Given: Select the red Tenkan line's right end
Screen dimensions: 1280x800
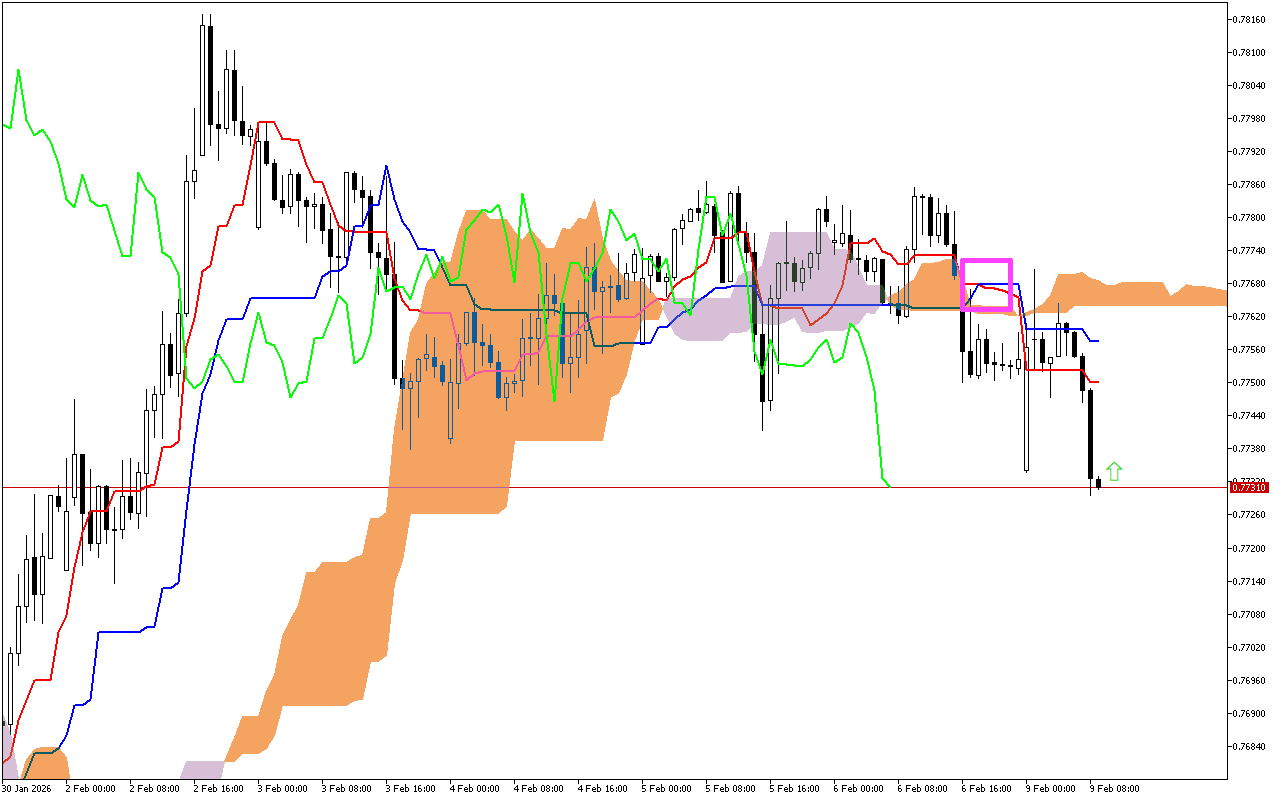Looking at the screenshot, I should (1096, 382).
